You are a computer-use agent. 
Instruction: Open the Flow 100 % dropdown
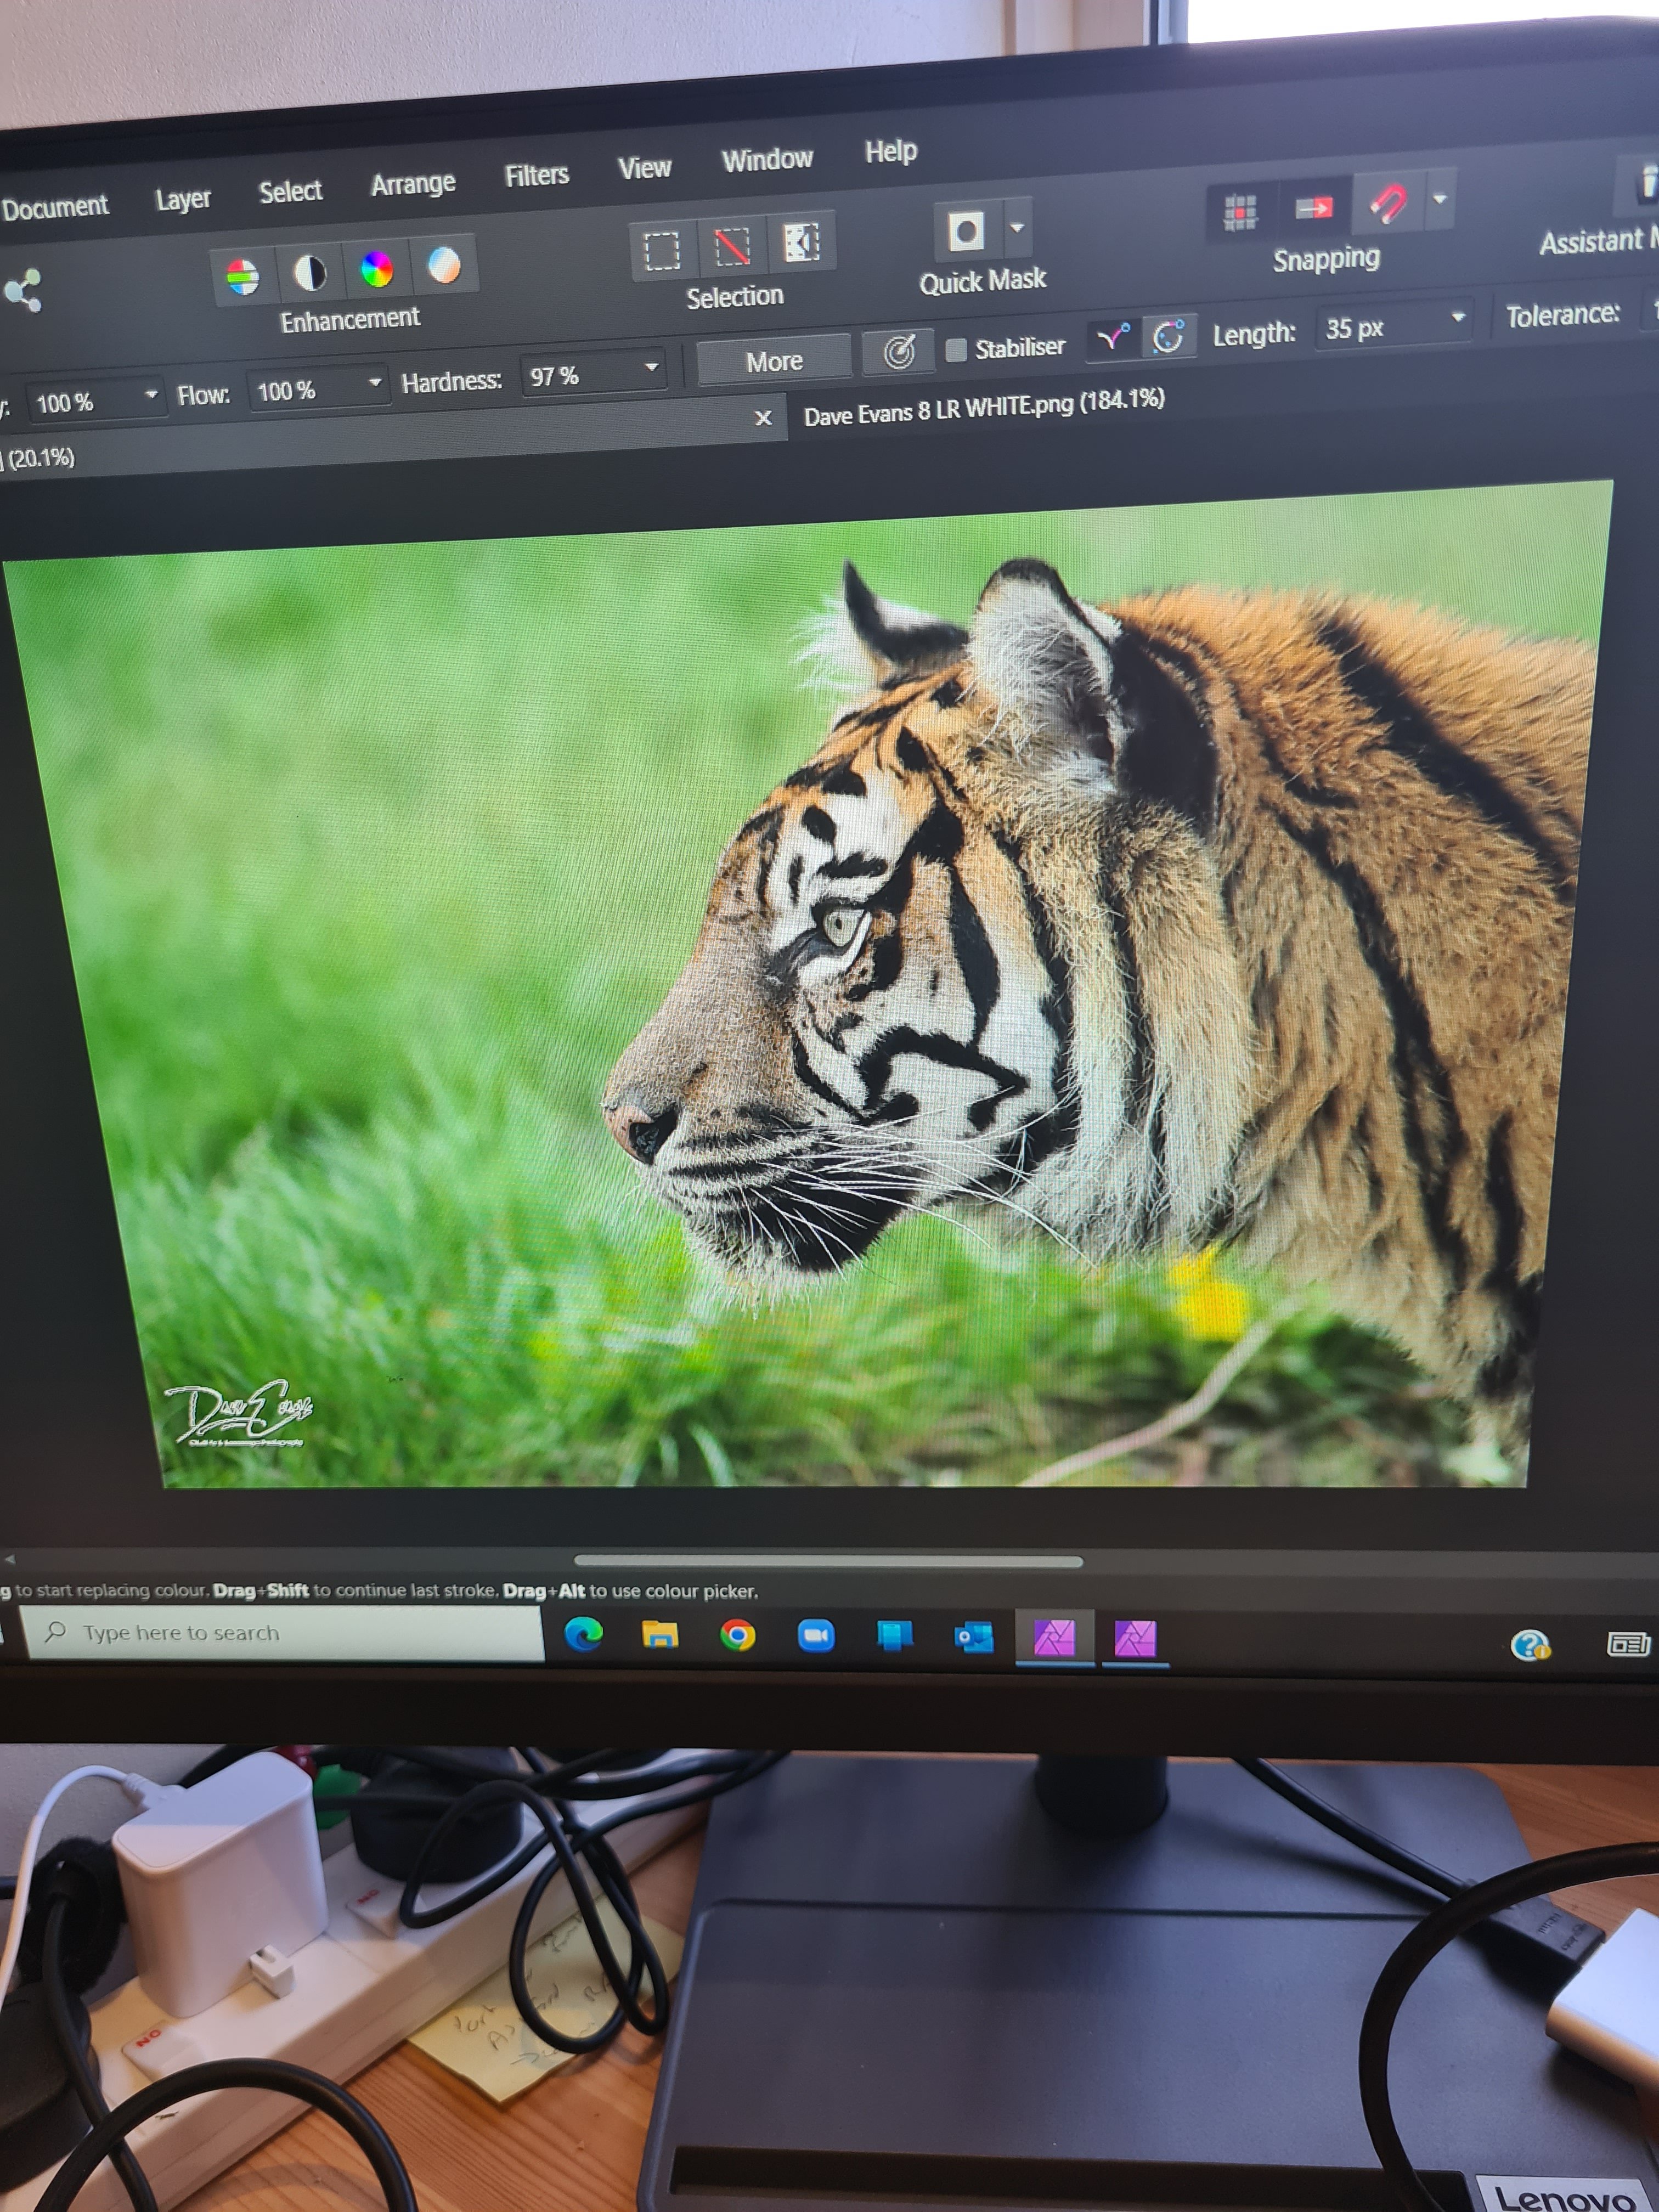coord(375,383)
